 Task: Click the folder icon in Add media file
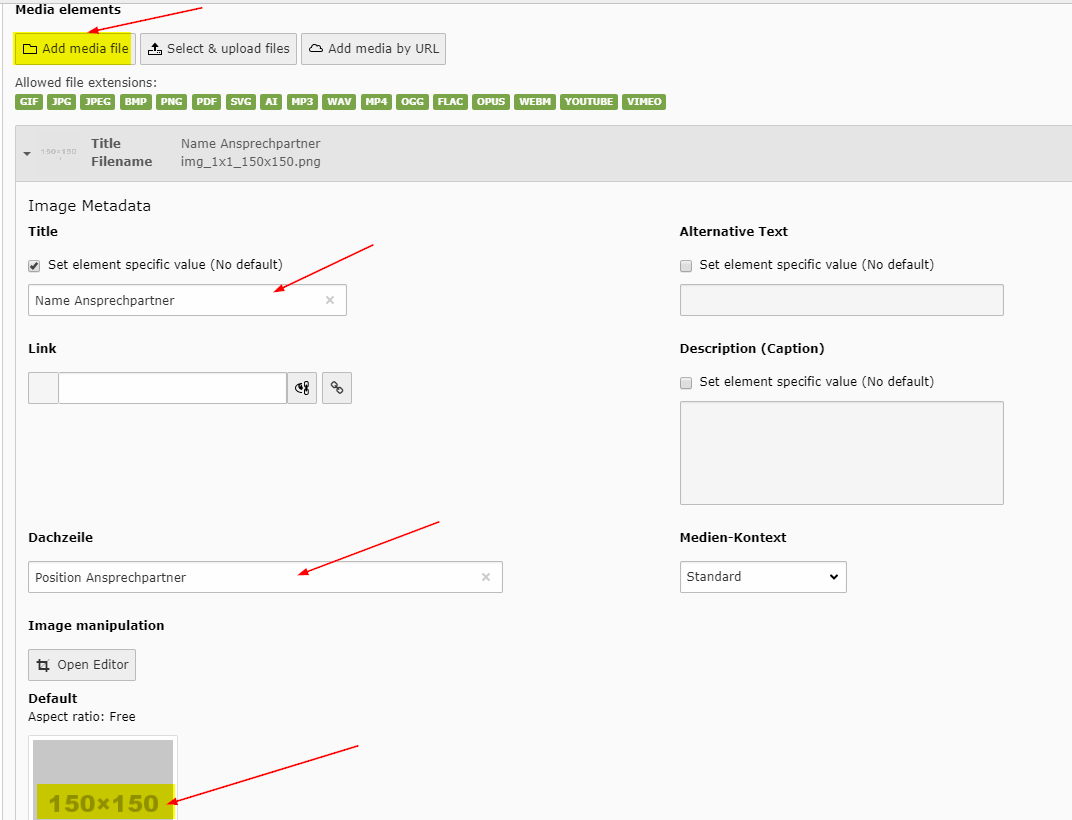point(30,49)
